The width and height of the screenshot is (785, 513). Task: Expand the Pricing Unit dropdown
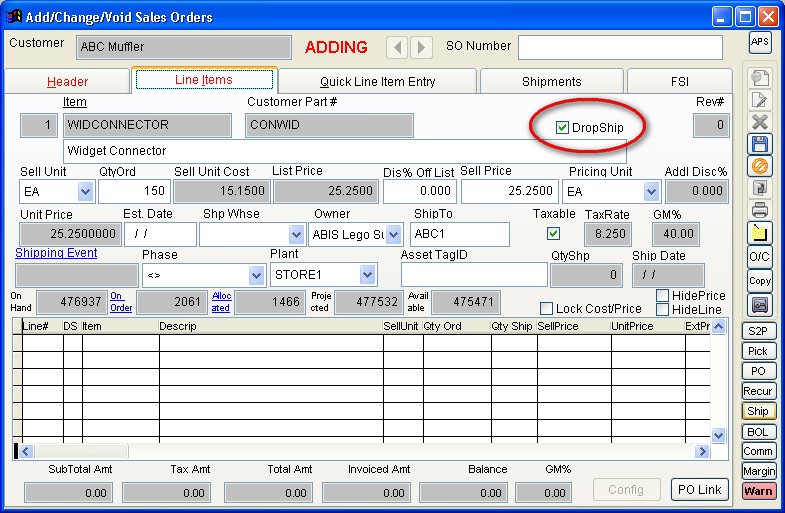(651, 192)
